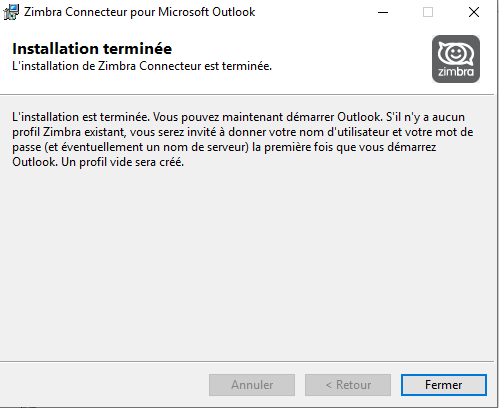Image resolution: width=499 pixels, height=408 pixels.
Task: Click the 'Installation terminée' heading
Action: coord(92,49)
